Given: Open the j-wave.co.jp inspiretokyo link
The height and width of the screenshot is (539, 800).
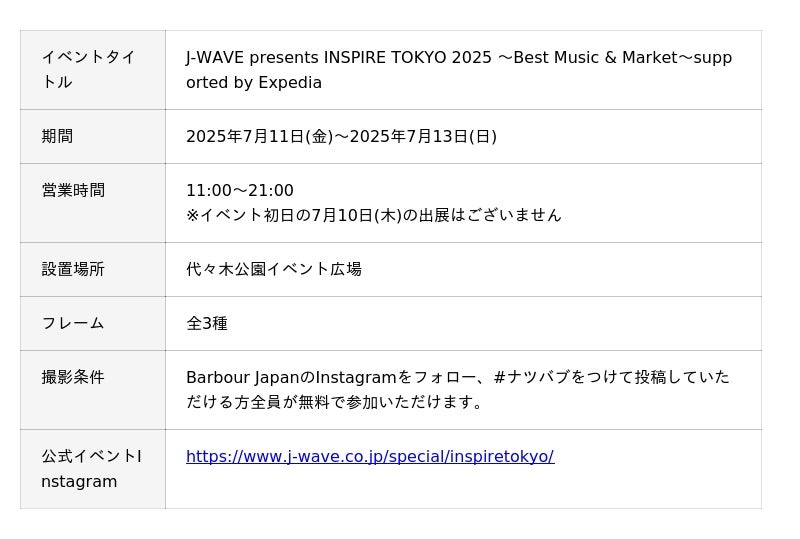Looking at the screenshot, I should (x=369, y=457).
